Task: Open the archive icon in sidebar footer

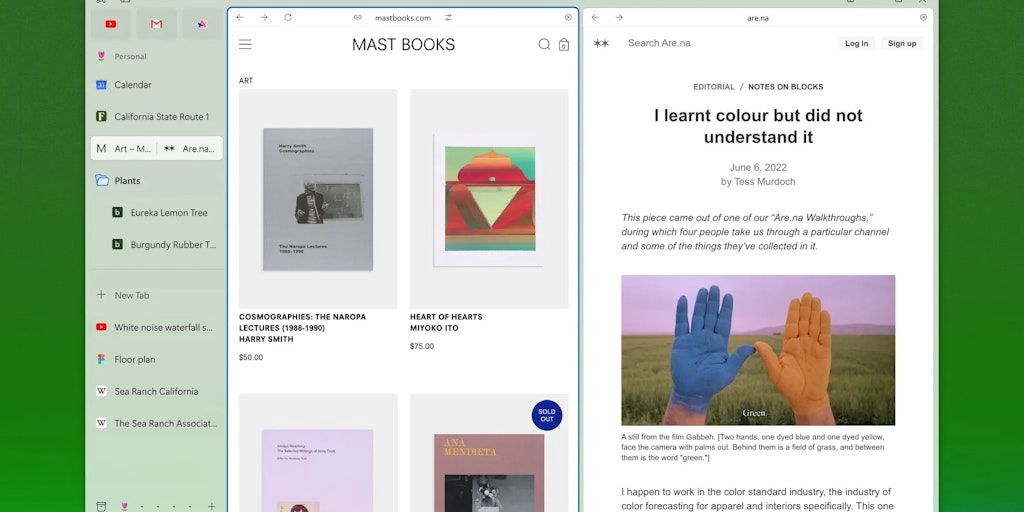Action: (x=101, y=506)
